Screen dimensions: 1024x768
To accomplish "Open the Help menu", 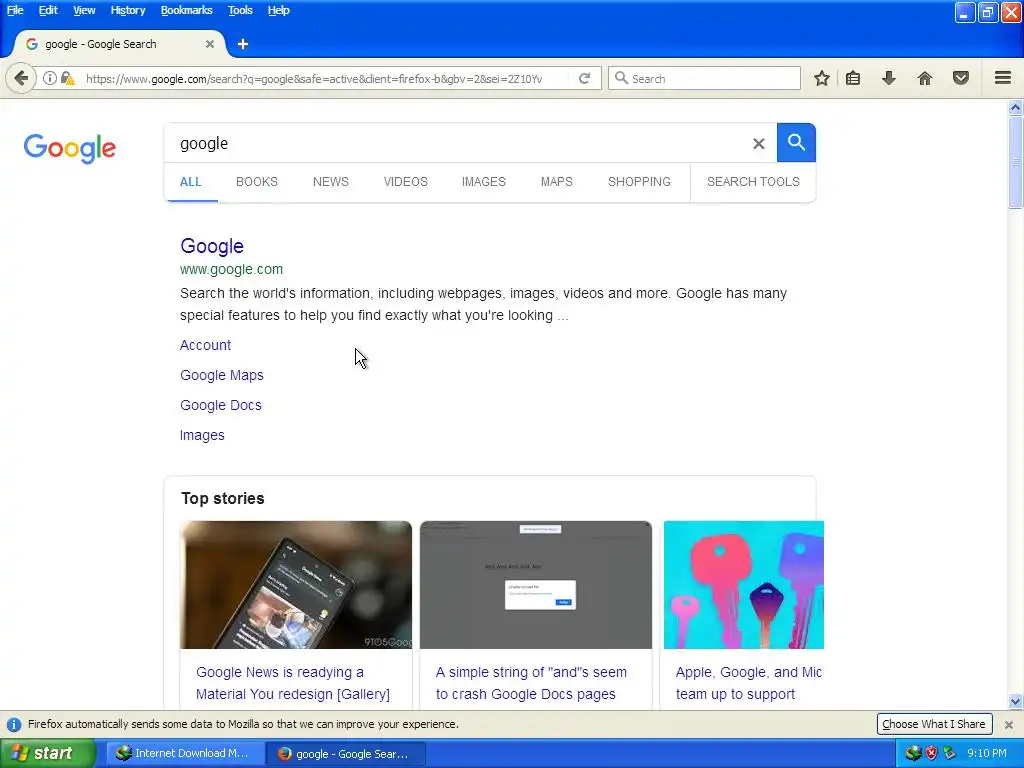I will point(279,10).
